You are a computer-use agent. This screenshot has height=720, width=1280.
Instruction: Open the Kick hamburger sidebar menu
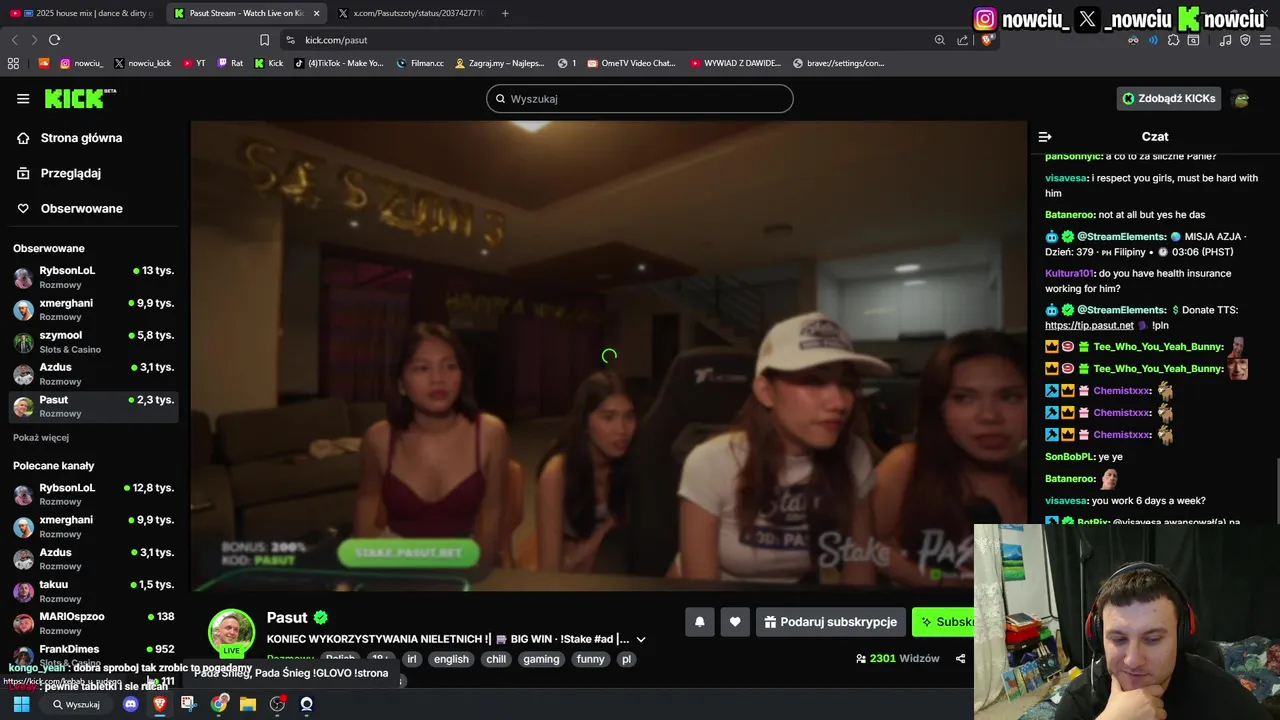tap(23, 98)
